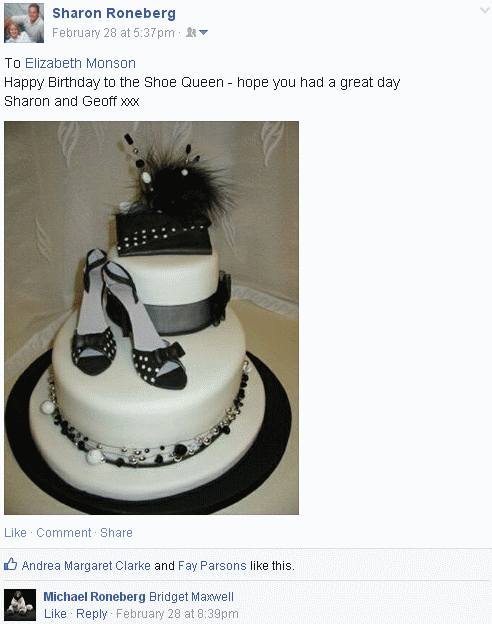Like Michael Roneberg's comment
Image resolution: width=492 pixels, height=624 pixels.
[55, 614]
